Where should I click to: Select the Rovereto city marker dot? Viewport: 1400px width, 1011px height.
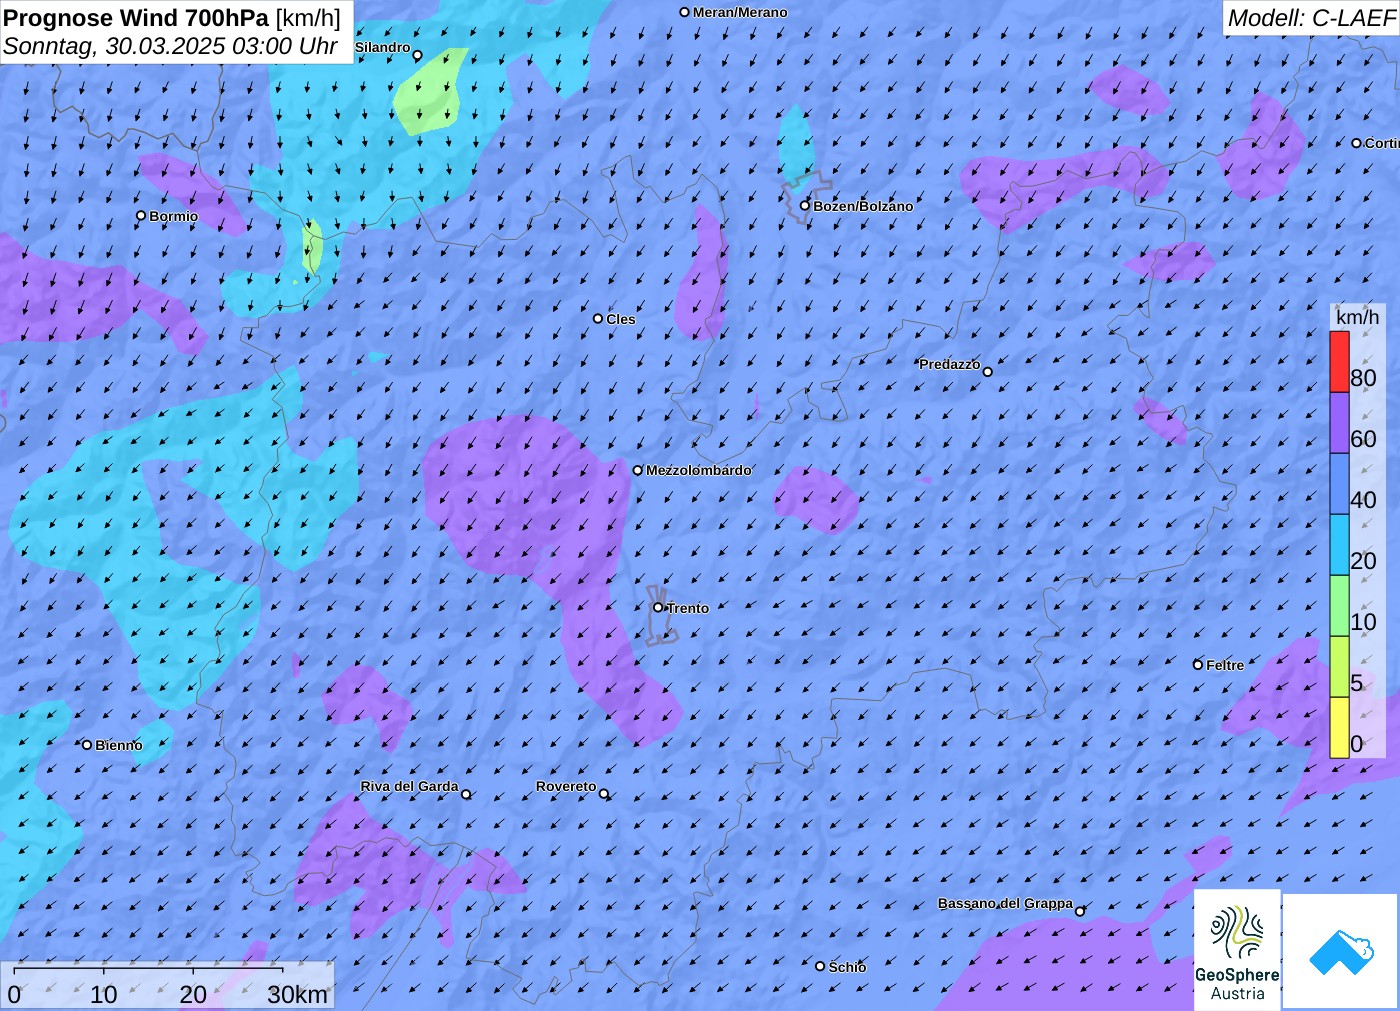point(604,794)
